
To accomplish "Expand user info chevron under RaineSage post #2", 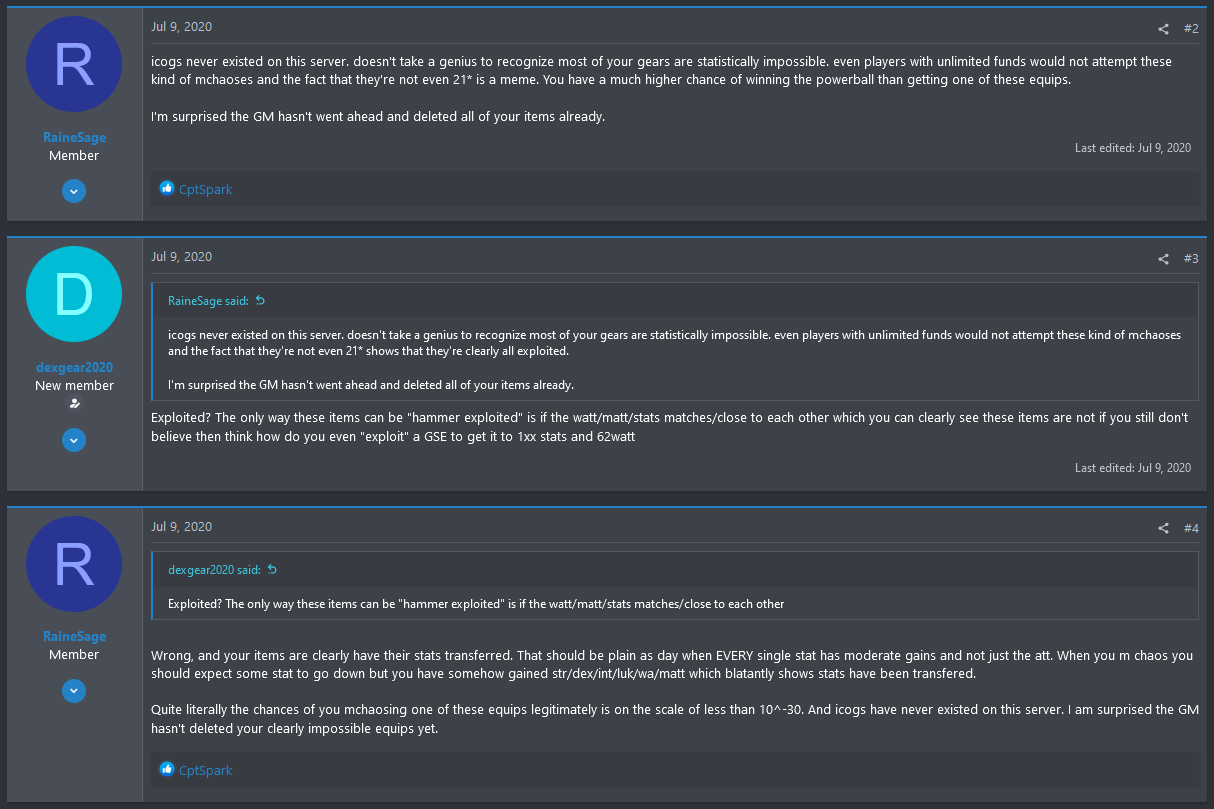I will [74, 191].
